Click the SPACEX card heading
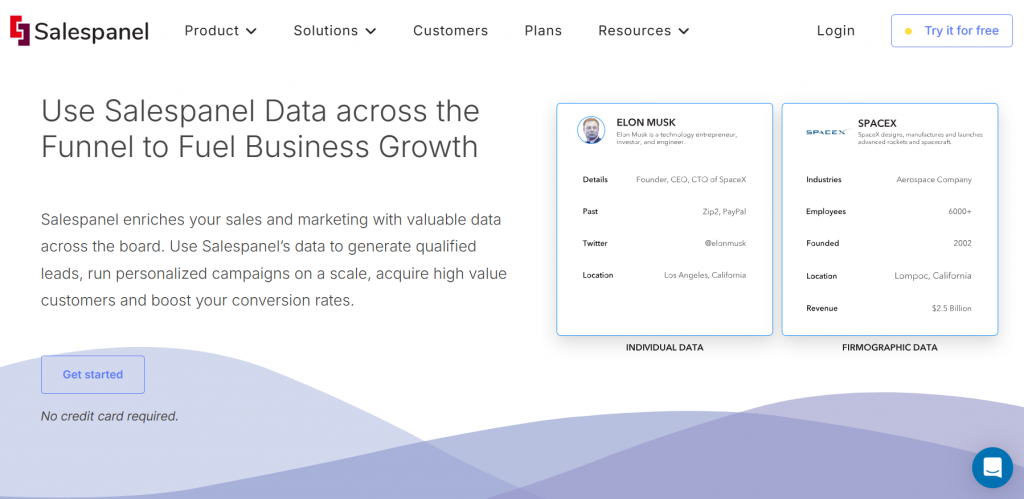 pyautogui.click(x=877, y=124)
